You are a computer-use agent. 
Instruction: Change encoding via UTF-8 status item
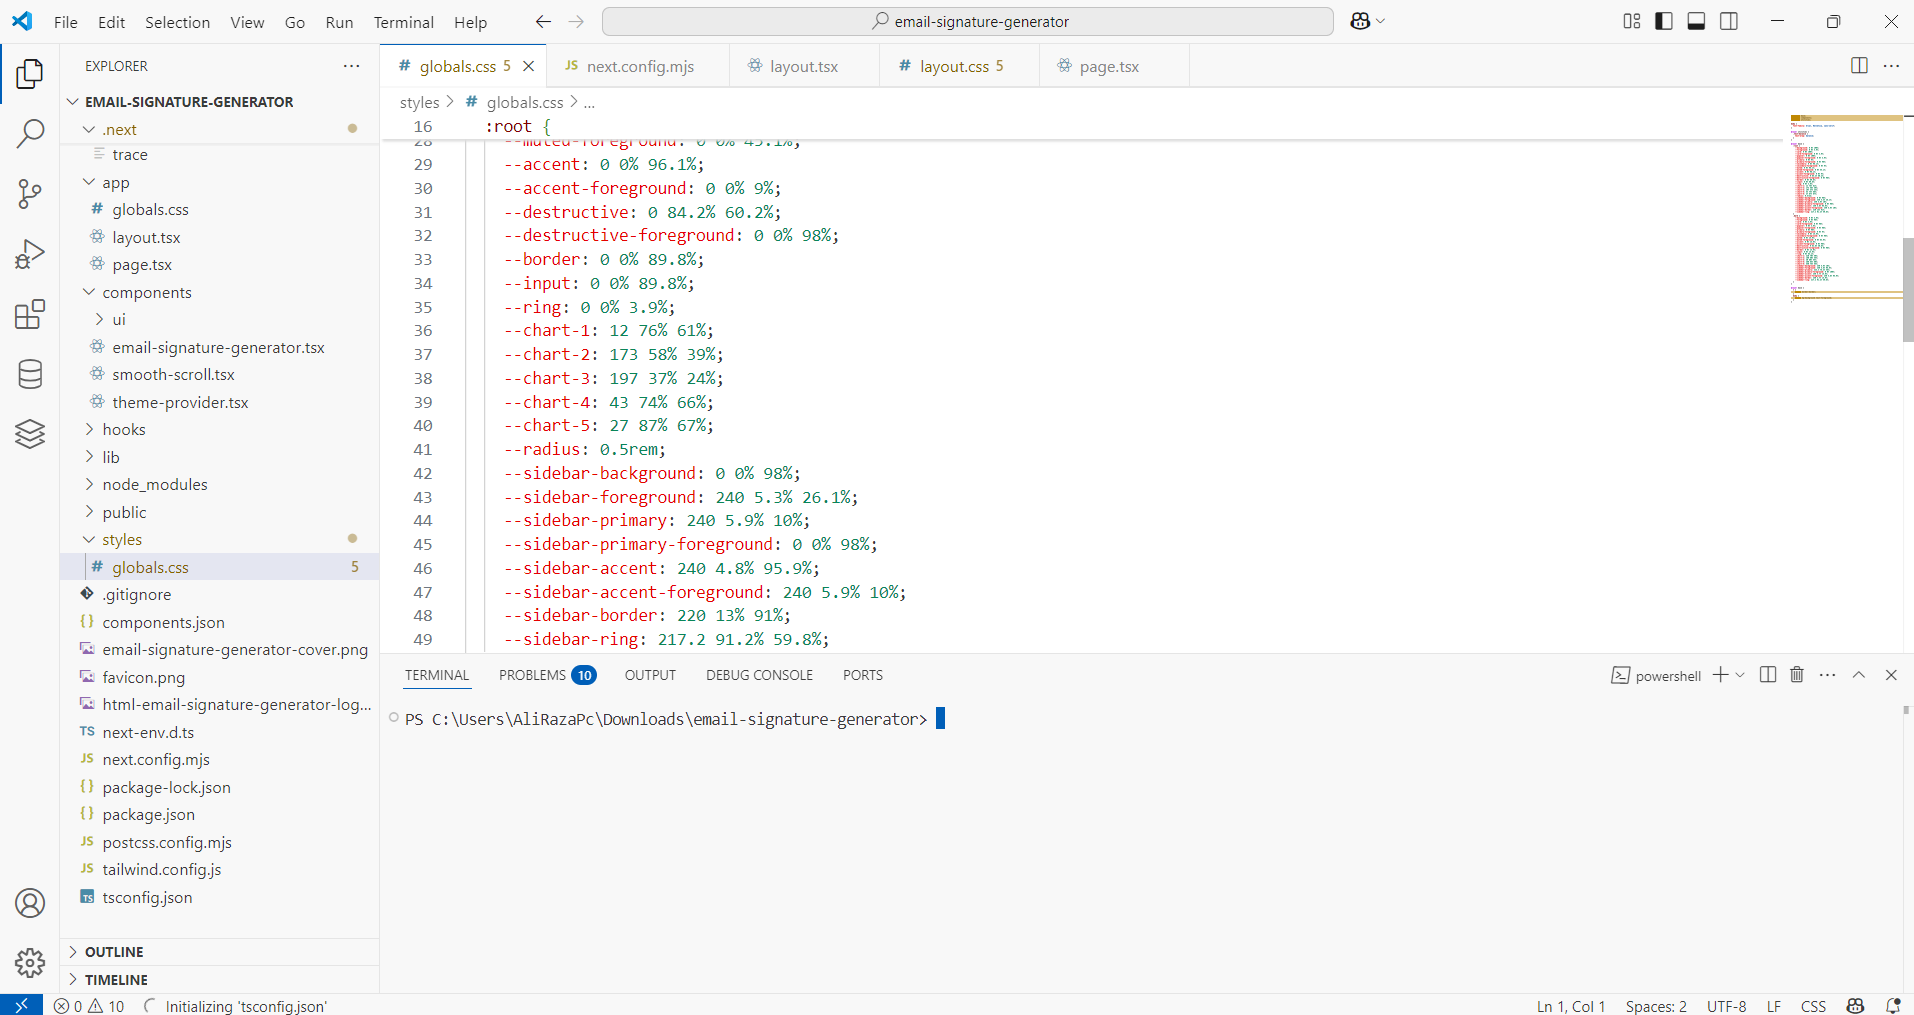[1726, 1006]
